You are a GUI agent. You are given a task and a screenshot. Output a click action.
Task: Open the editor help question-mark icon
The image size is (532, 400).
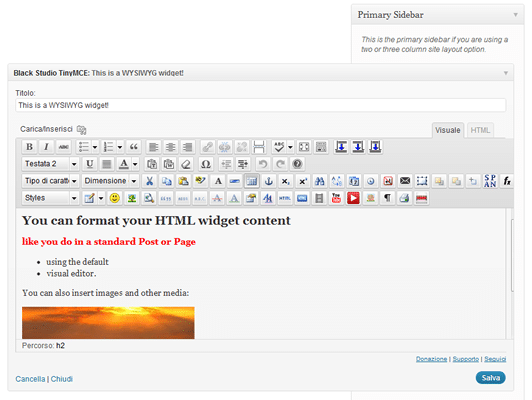coord(297,164)
